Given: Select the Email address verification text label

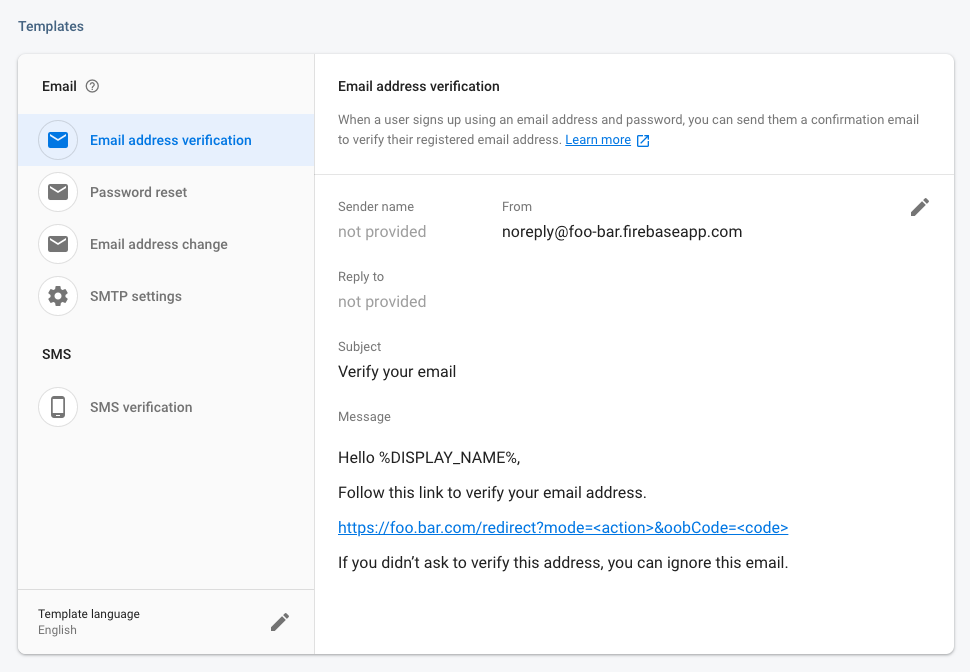Looking at the screenshot, I should (171, 140).
